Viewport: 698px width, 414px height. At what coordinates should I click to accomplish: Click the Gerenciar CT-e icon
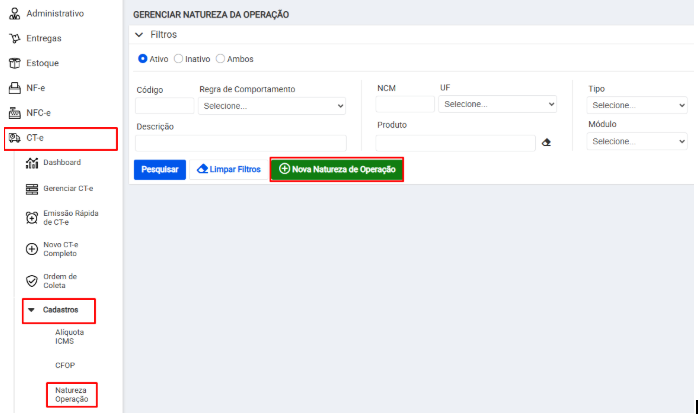31,189
